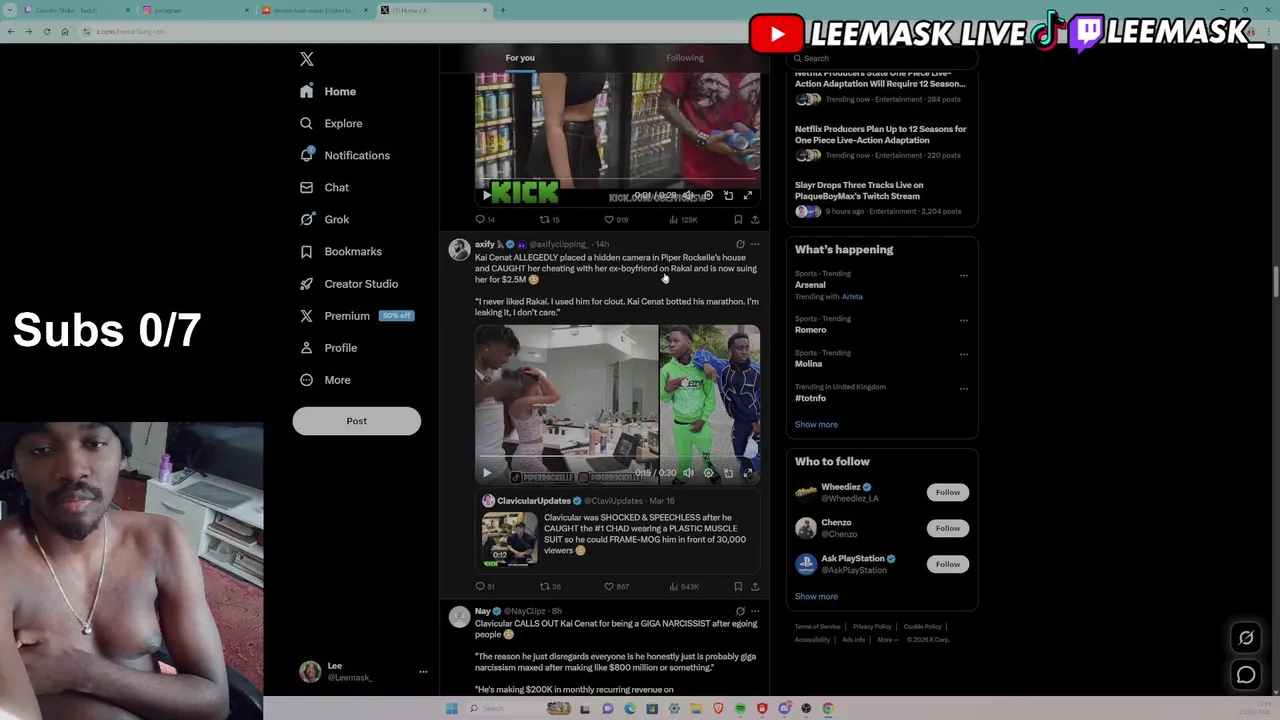The width and height of the screenshot is (1280, 720).
Task: Open settings on the Kick video
Action: tap(708, 195)
